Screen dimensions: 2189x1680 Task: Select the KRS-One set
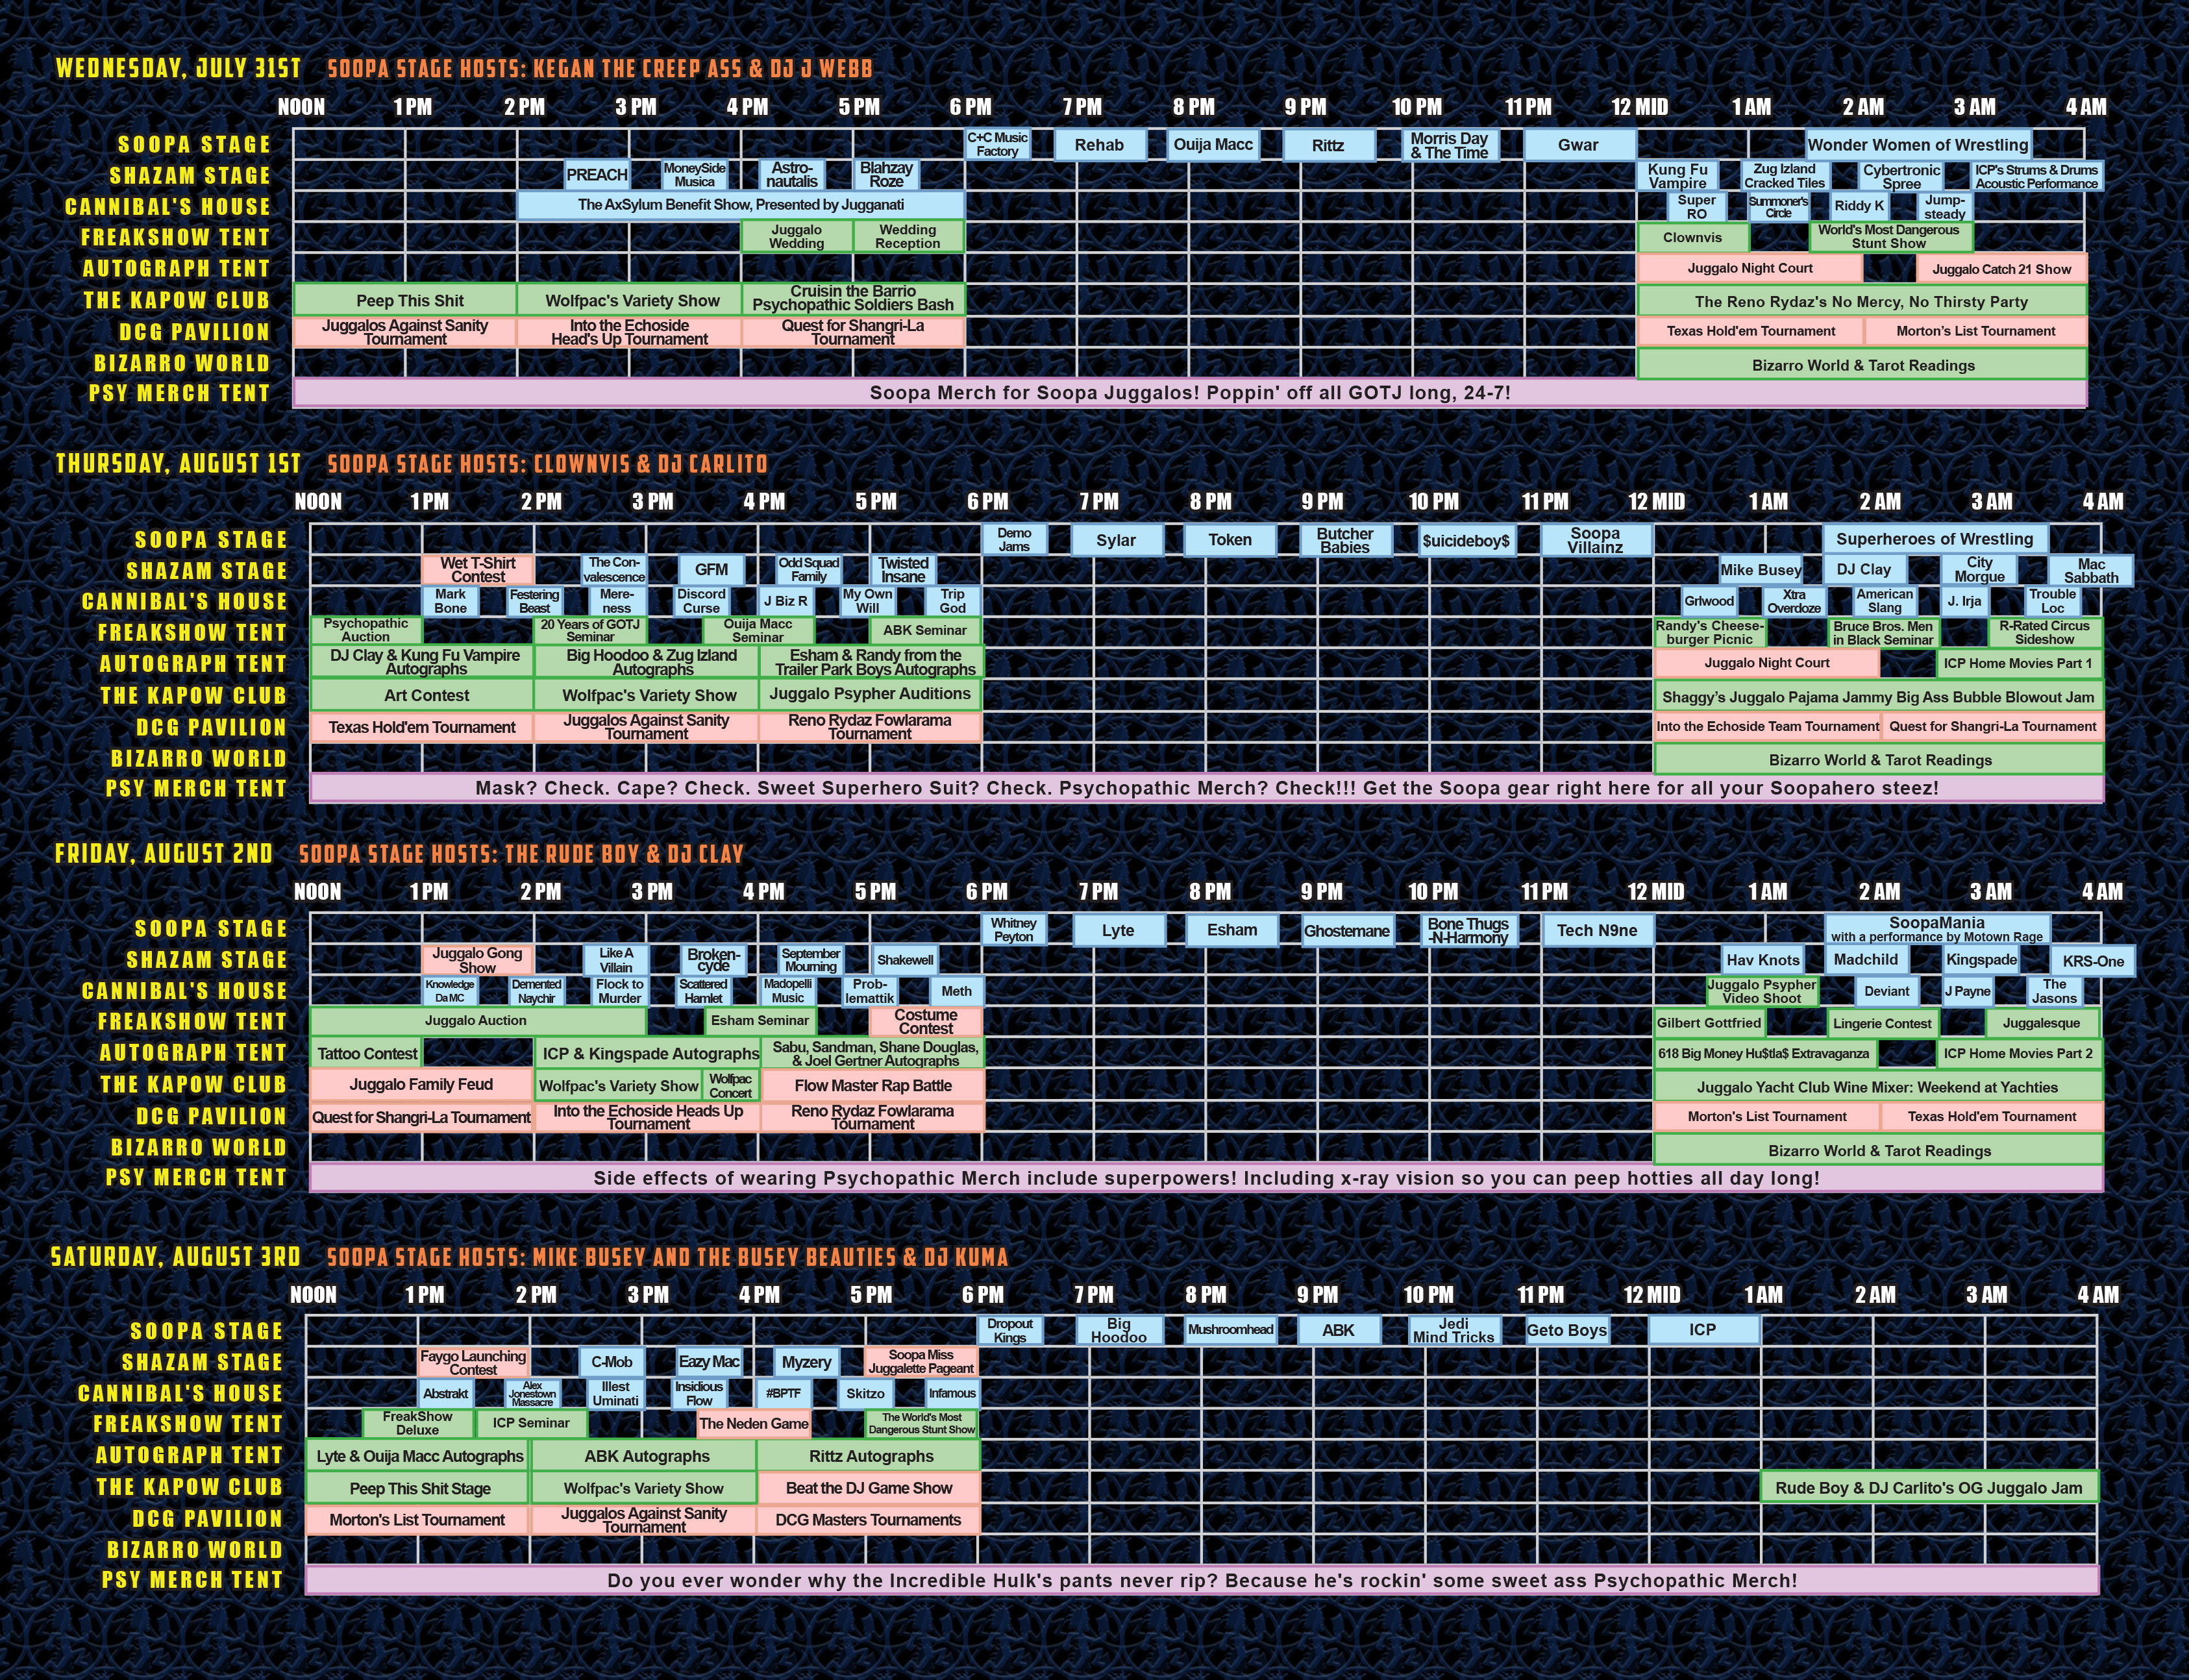coord(2093,961)
